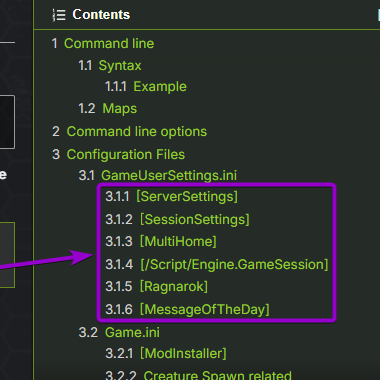The width and height of the screenshot is (380, 380).
Task: Select the [MultiHome] entry
Action: point(178,241)
